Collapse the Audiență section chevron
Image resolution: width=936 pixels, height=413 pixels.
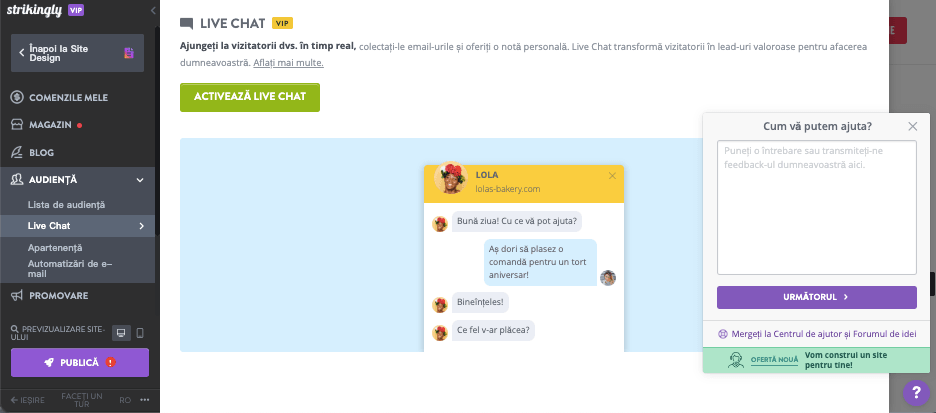[x=140, y=180]
